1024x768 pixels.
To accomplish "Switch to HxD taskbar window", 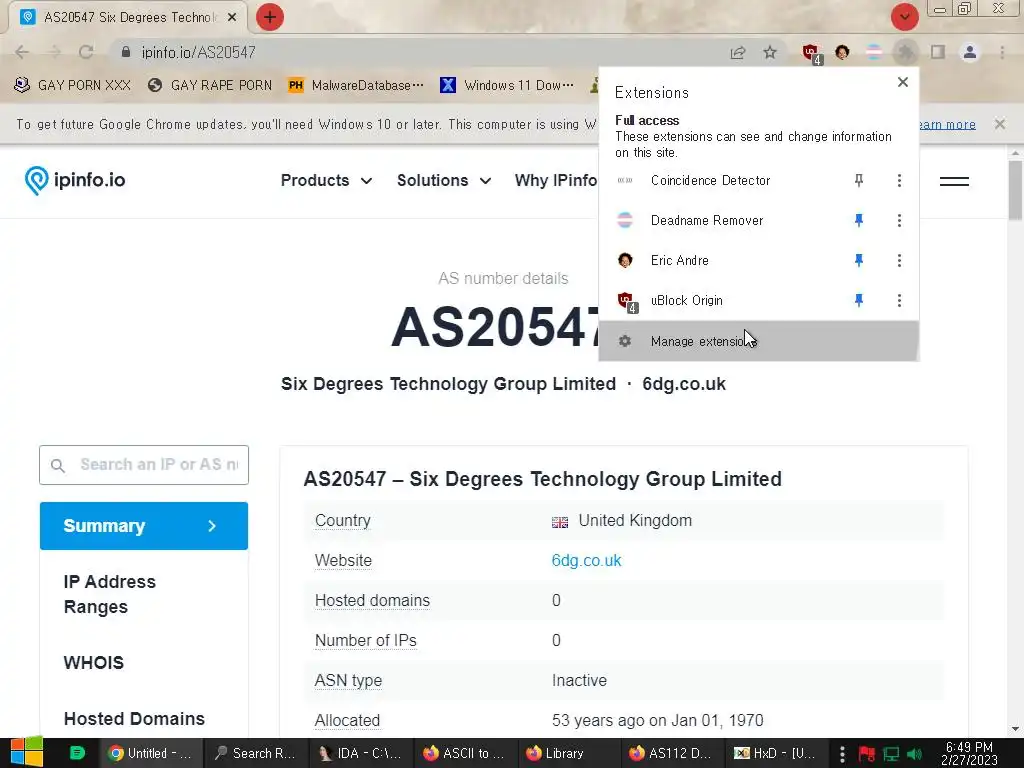I will (x=777, y=753).
